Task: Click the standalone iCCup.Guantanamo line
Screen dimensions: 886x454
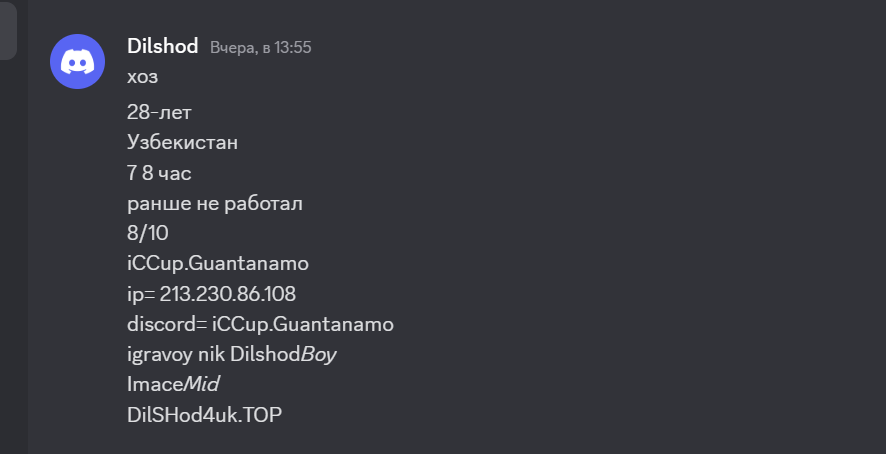Action: tap(218, 264)
